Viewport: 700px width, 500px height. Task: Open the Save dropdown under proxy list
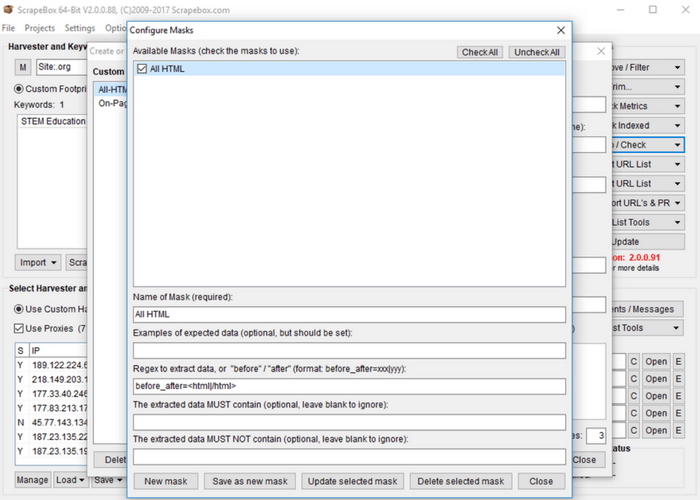108,480
